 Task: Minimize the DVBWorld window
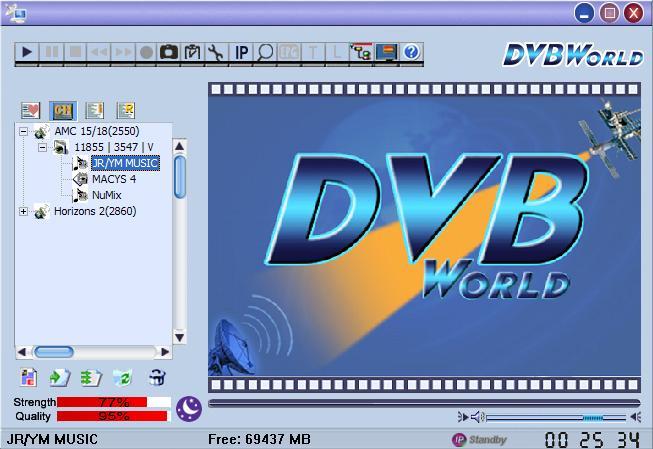click(x=584, y=13)
